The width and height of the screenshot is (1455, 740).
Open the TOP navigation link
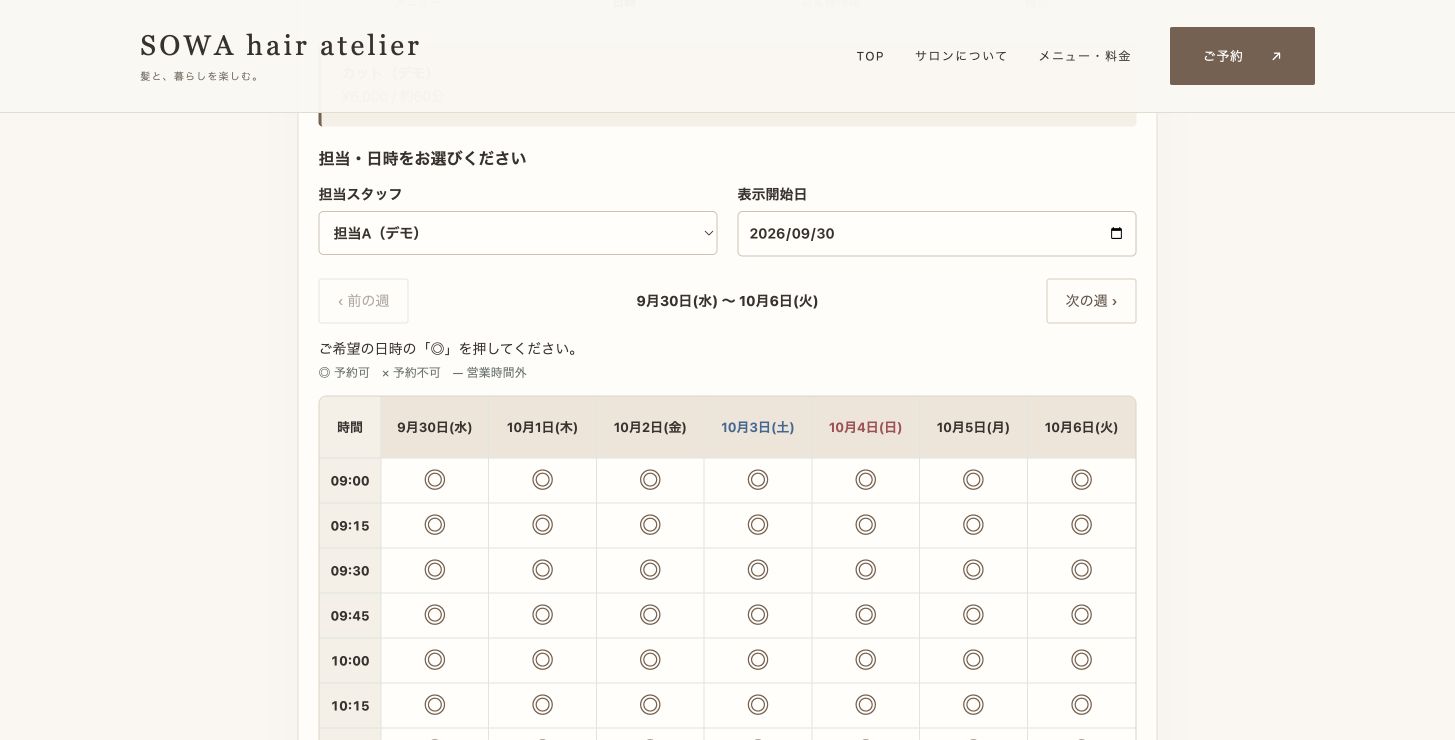870,56
